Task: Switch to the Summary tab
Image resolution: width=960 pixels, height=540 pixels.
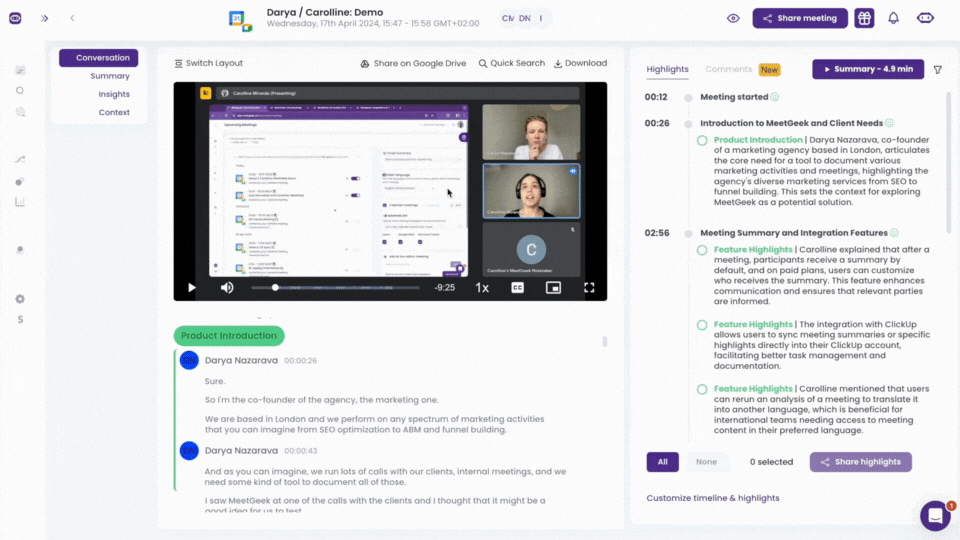Action: point(110,76)
